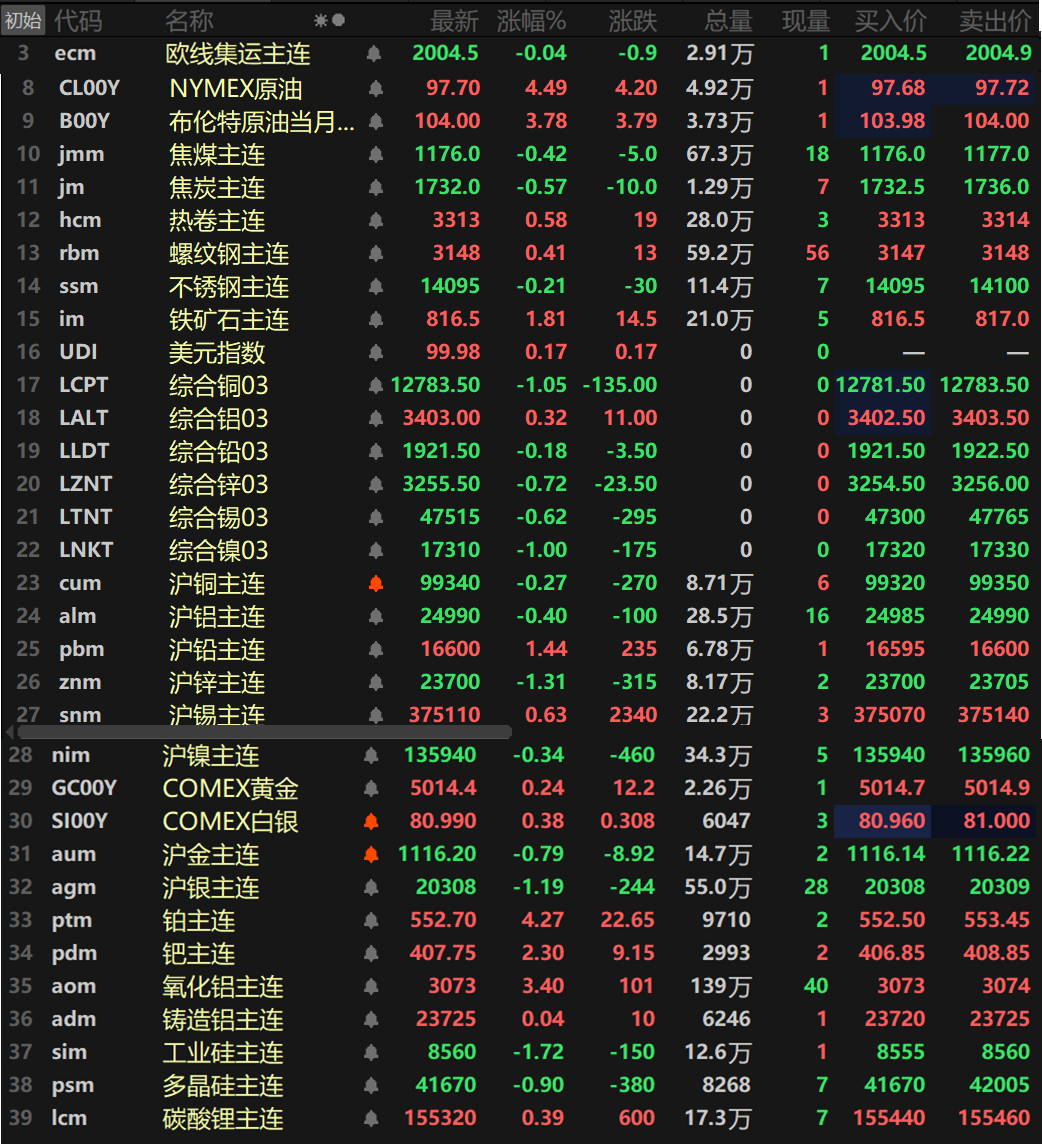1042x1144 pixels.
Task: Click the bell icon for 铁矿石主连
Action: tap(376, 320)
